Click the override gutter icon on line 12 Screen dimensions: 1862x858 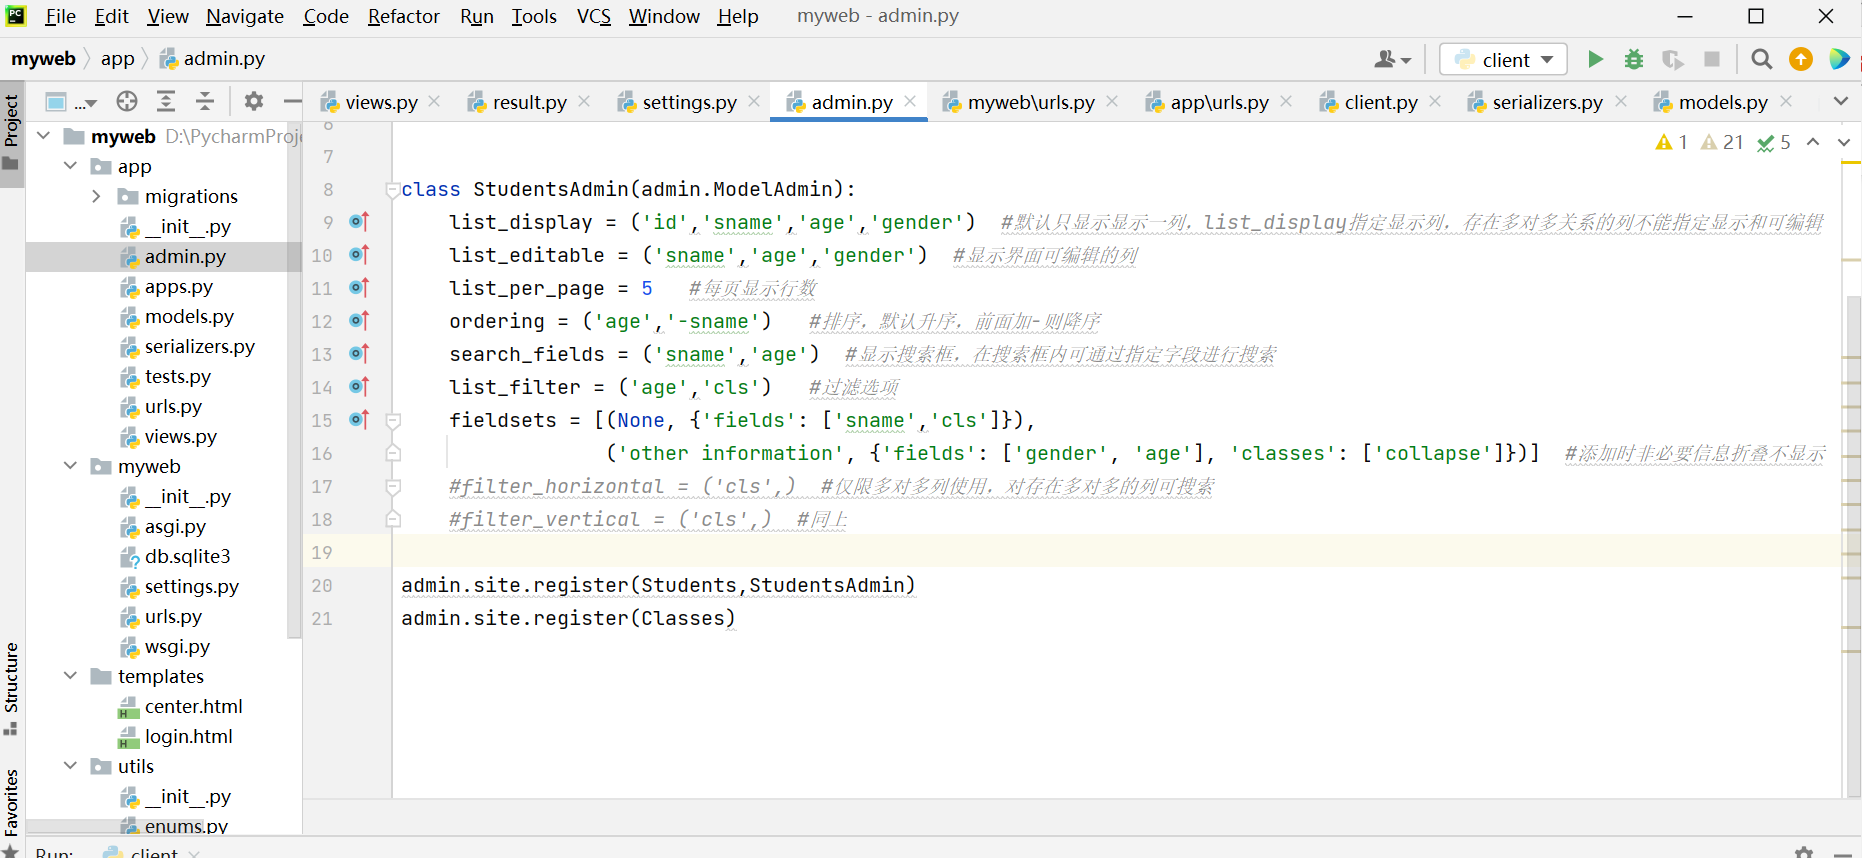359,321
